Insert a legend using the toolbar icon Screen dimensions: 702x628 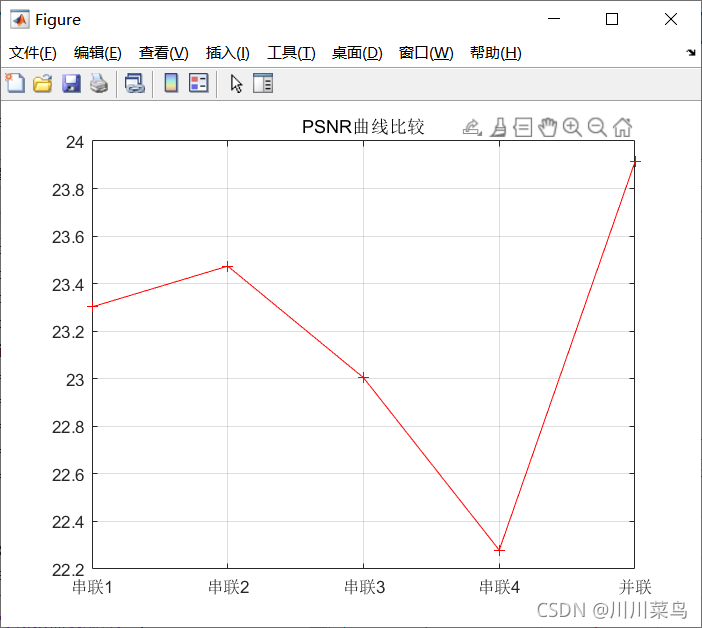198,83
